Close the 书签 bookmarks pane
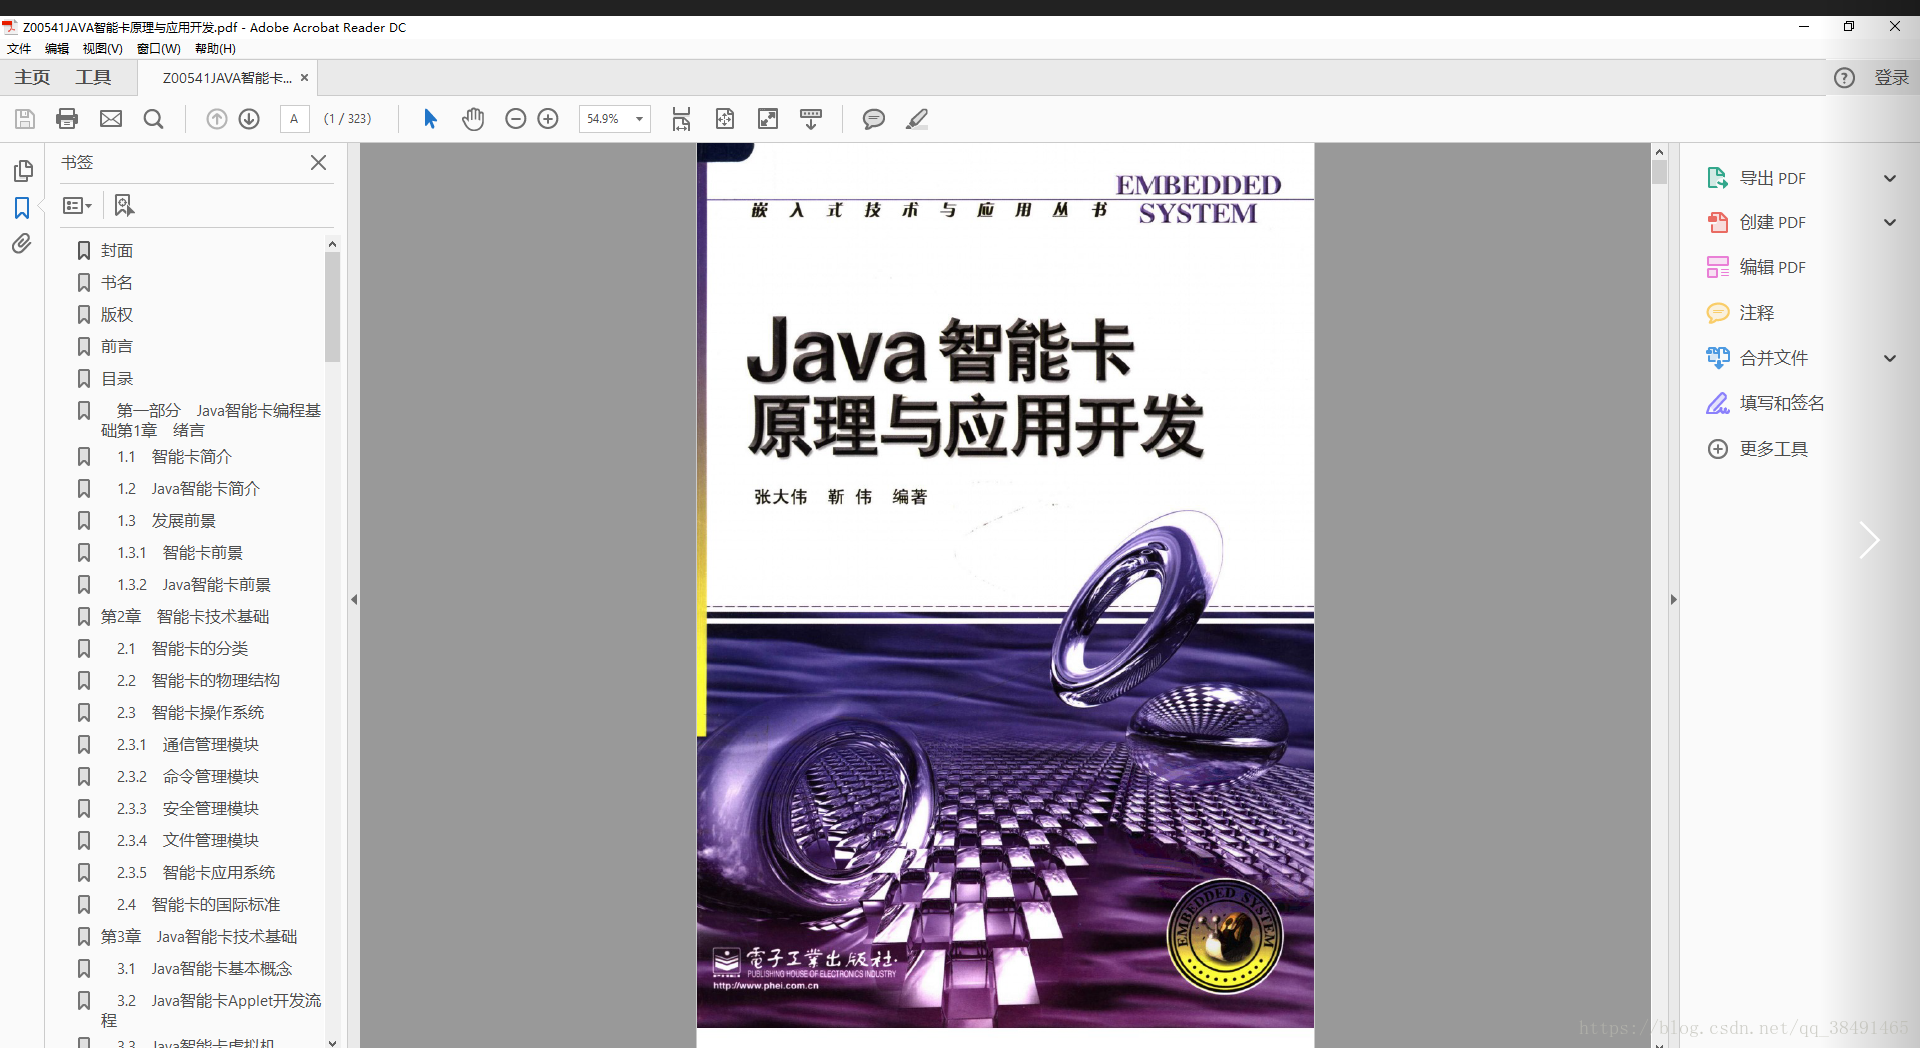Image resolution: width=1920 pixels, height=1048 pixels. 318,162
